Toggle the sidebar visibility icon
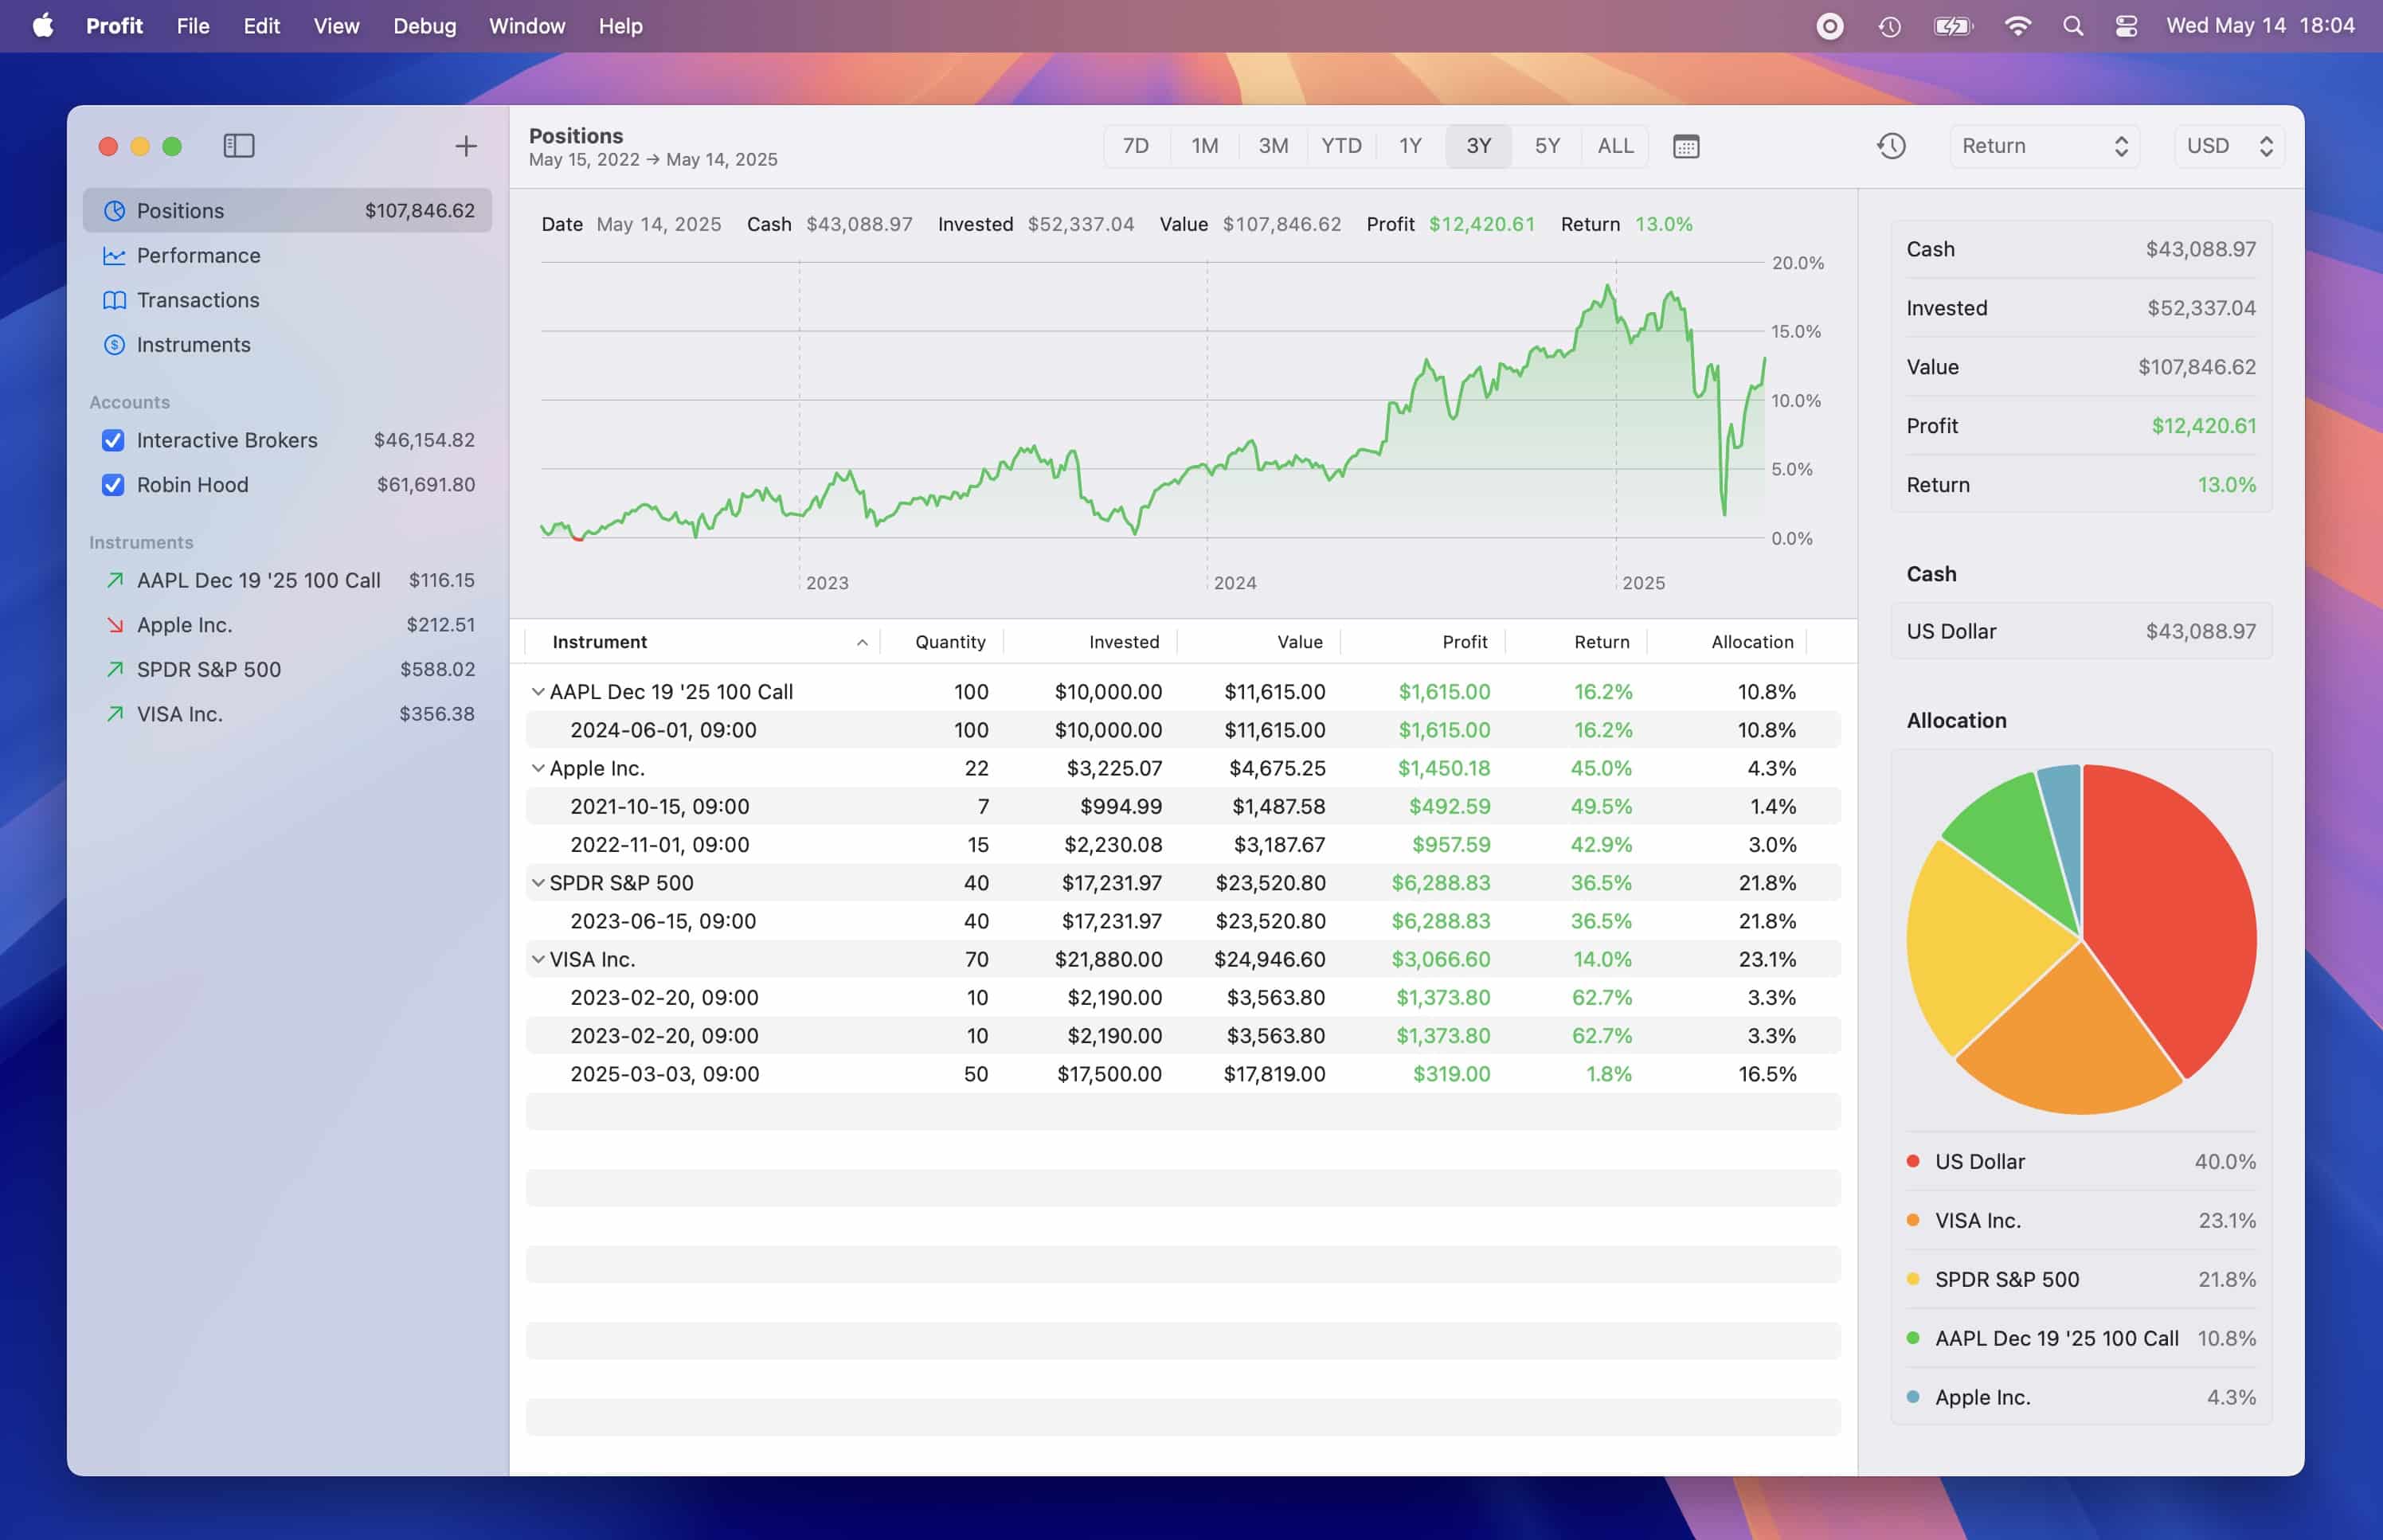 (238, 146)
